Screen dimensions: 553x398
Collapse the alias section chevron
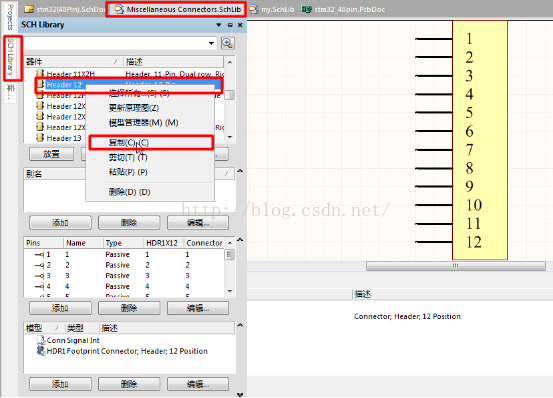click(240, 171)
